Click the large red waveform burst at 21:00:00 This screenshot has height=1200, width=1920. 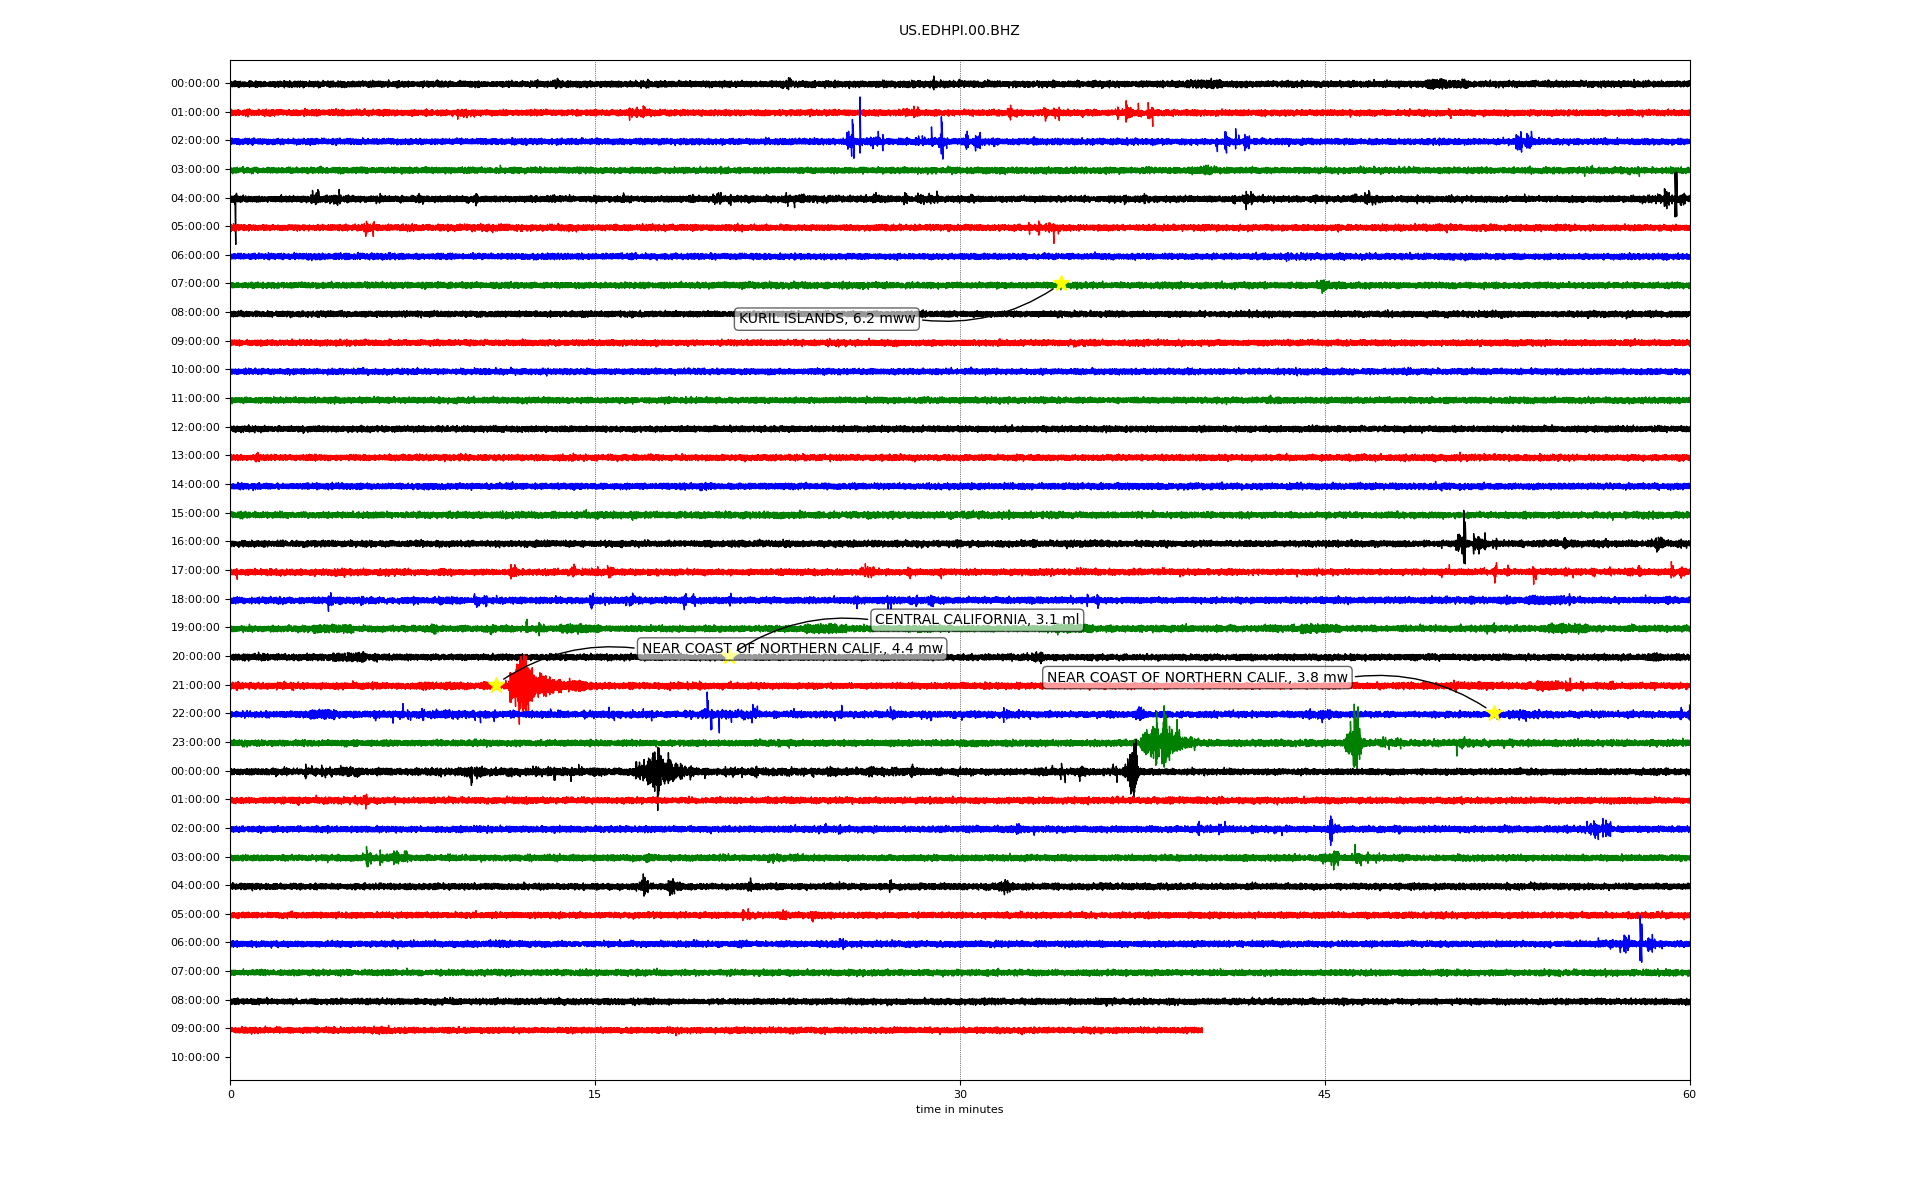coord(524,686)
